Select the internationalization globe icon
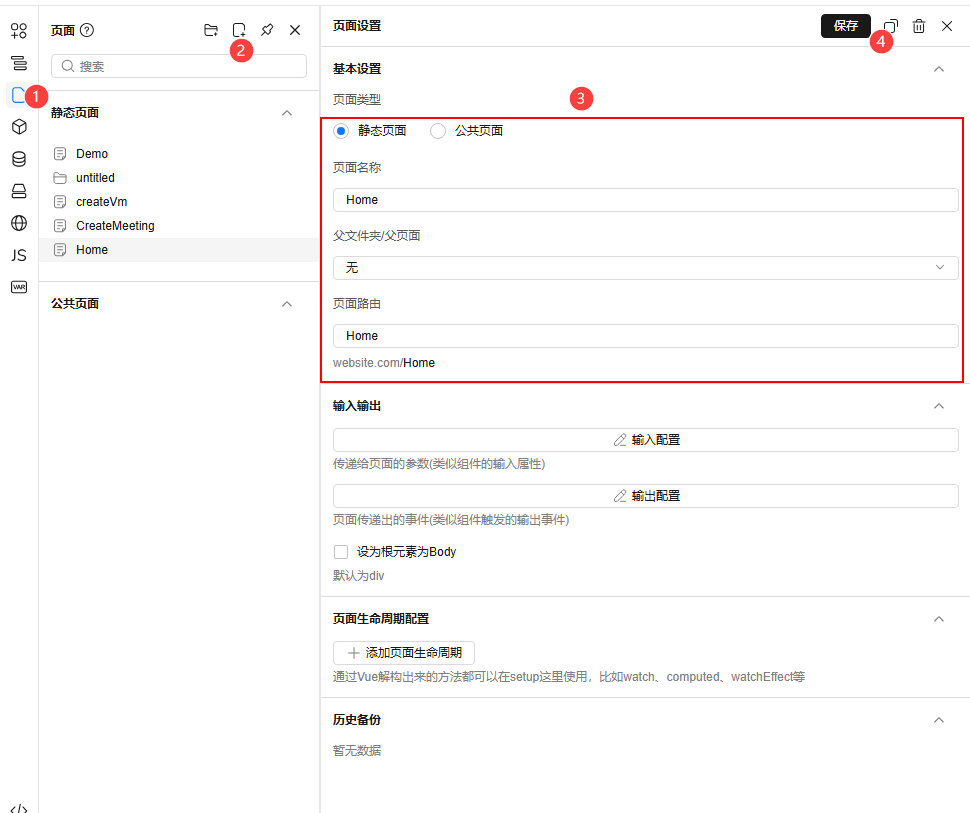This screenshot has height=813, width=970. click(x=18, y=223)
